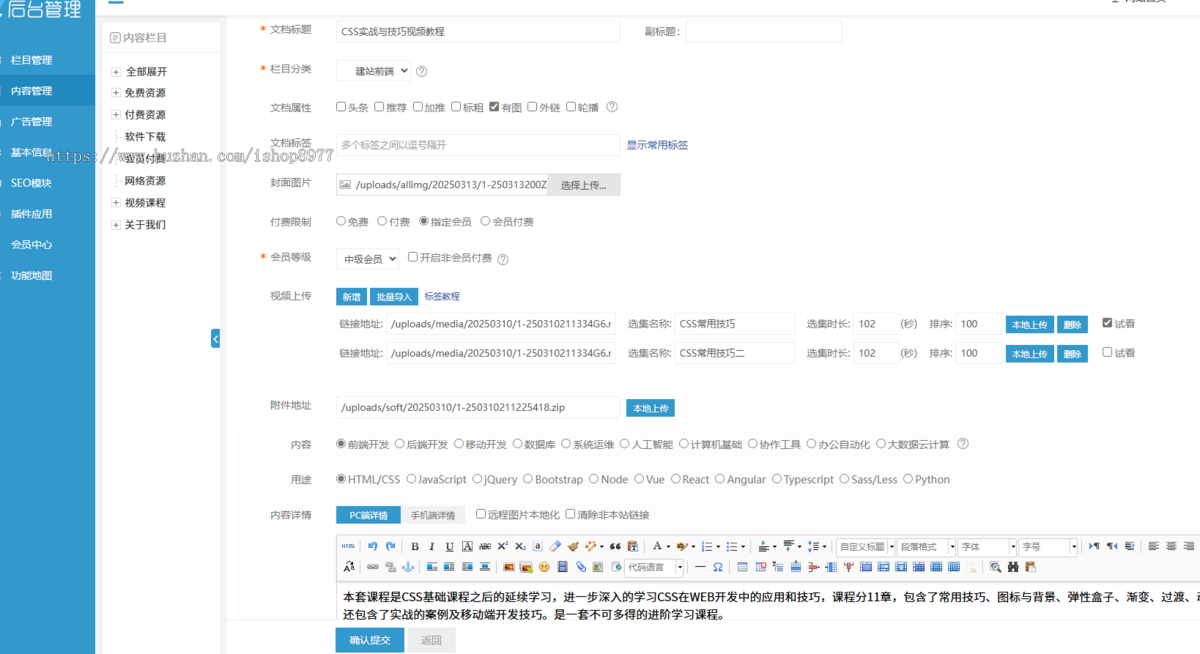The height and width of the screenshot is (654, 1200).
Task: Toggle HTML source view in editor
Action: point(348,546)
